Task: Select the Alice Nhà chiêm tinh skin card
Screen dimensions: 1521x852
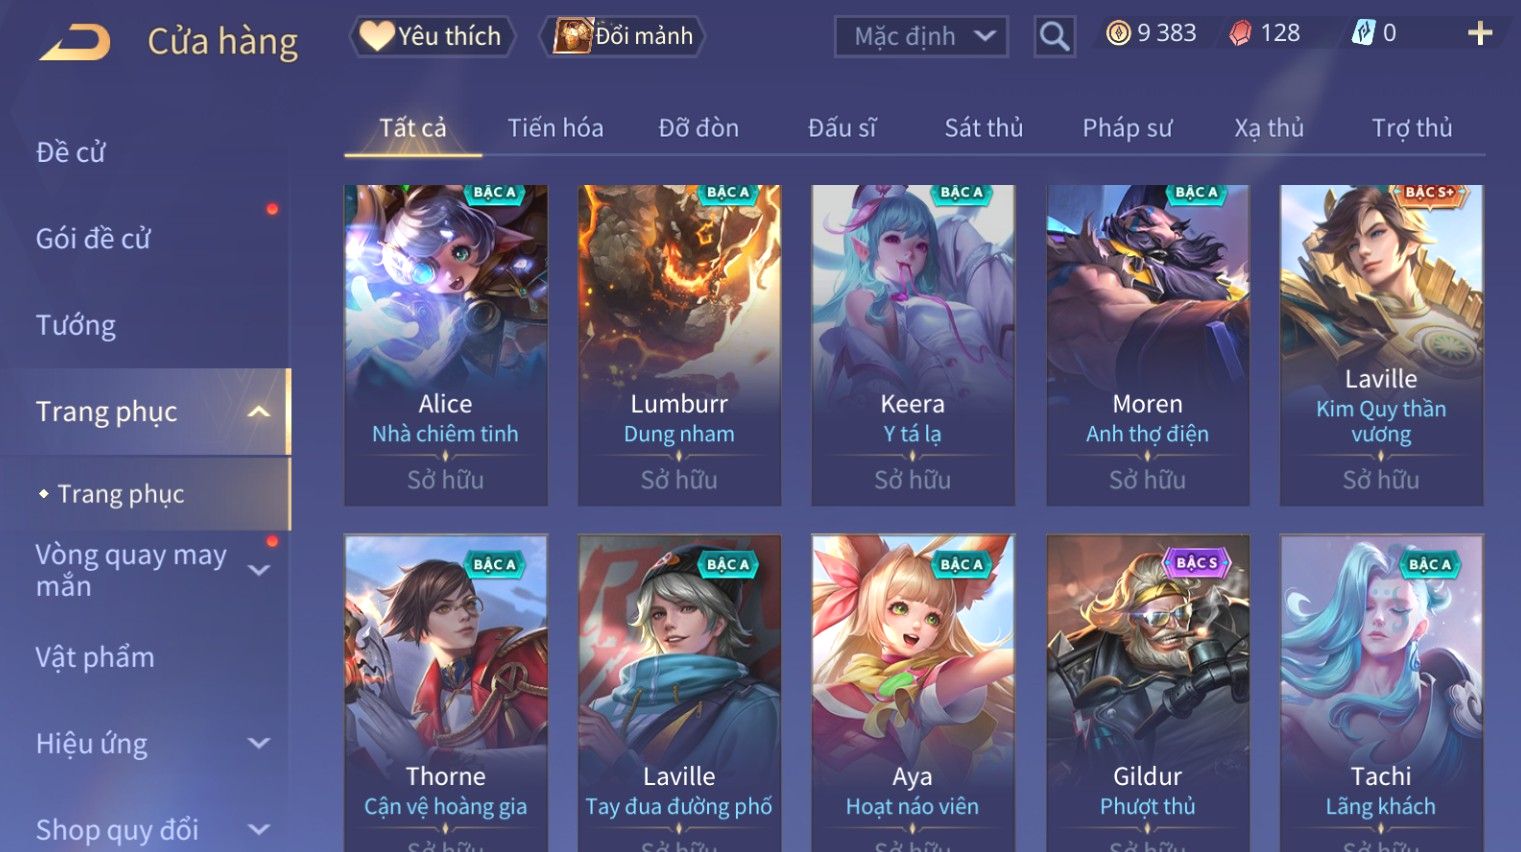Action: coord(446,345)
